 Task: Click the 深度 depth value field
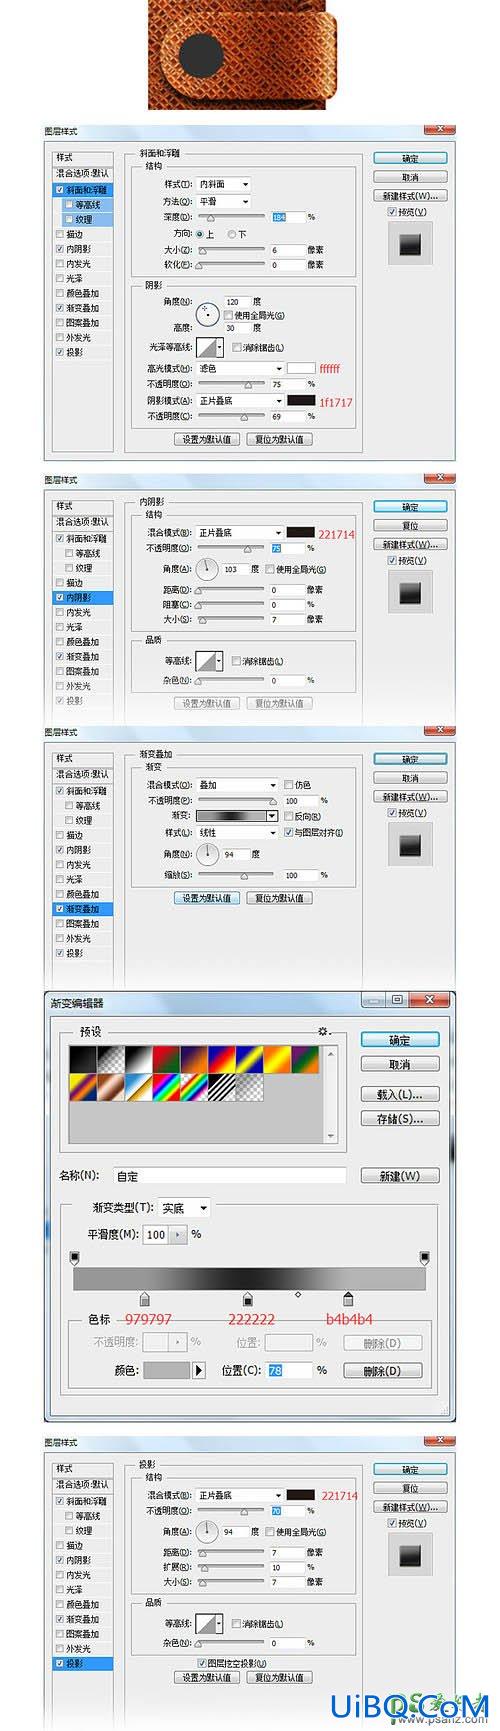pos(288,217)
